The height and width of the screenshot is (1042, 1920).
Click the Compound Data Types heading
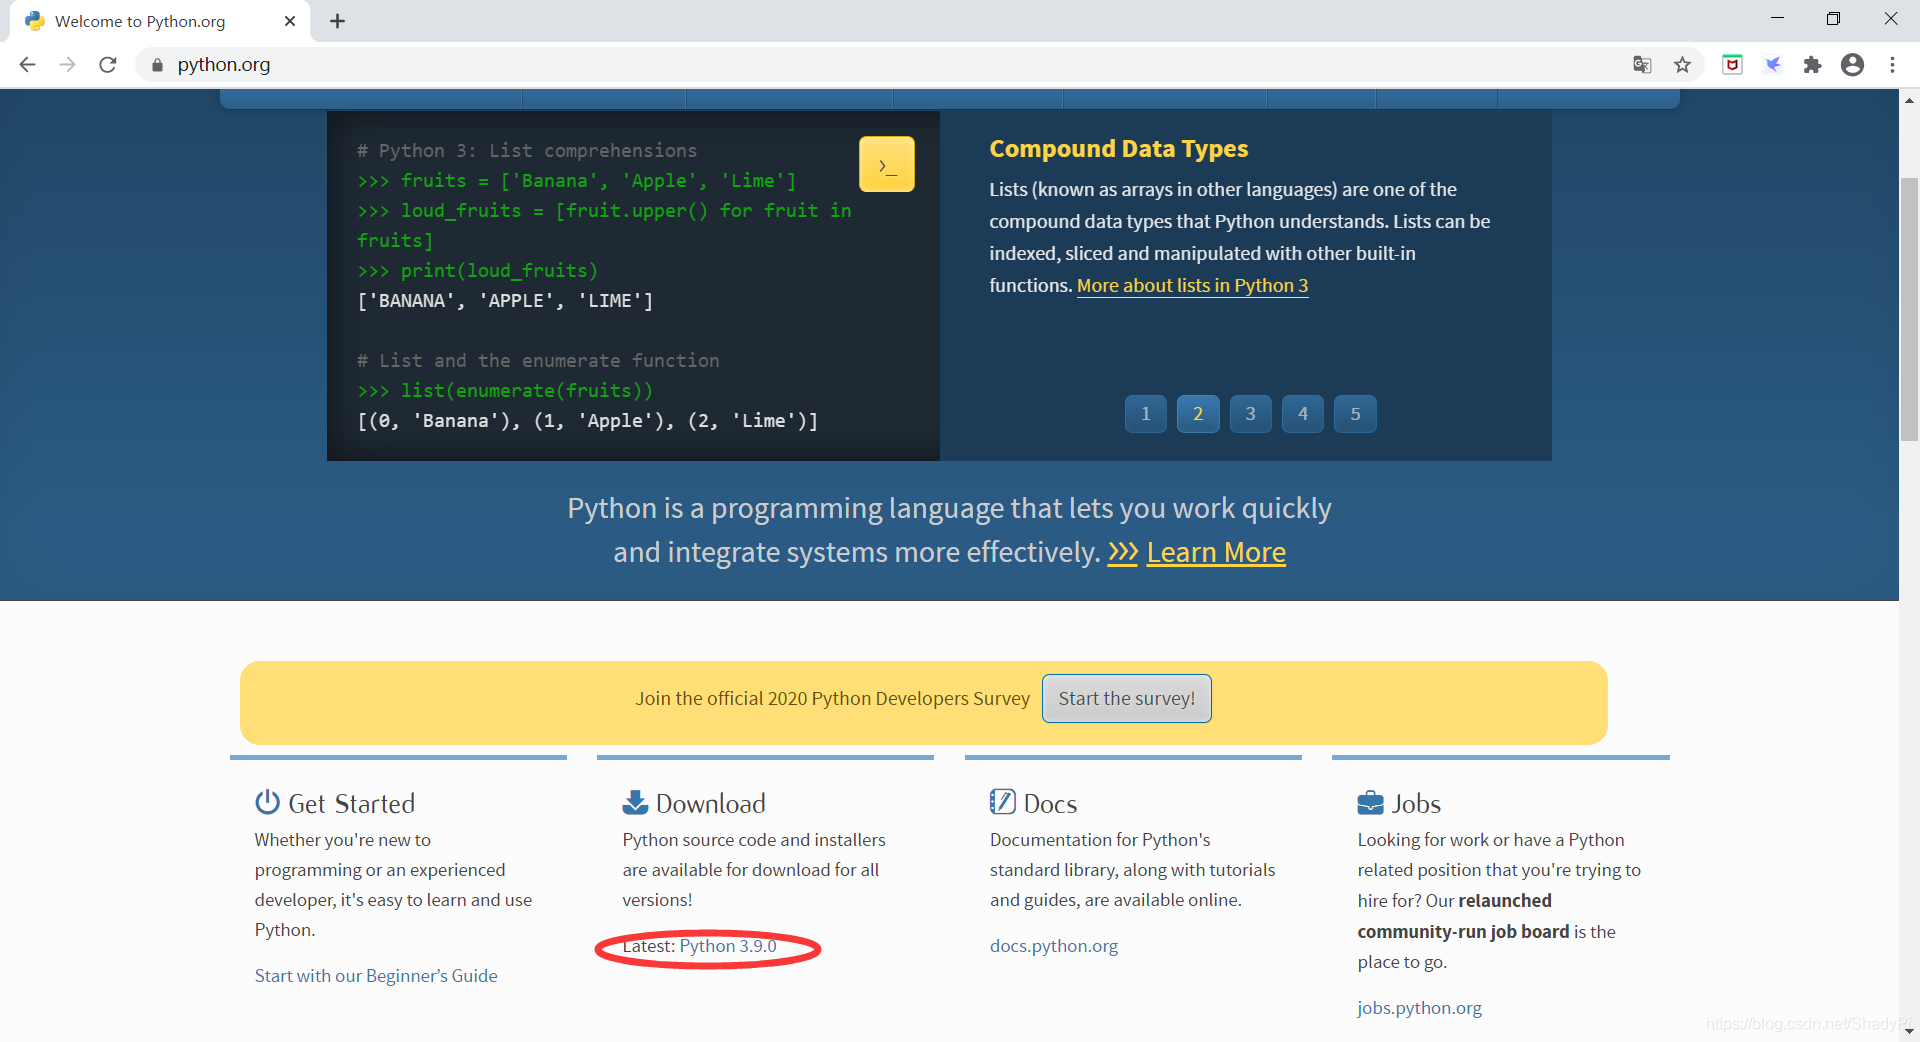pyautogui.click(x=1119, y=149)
